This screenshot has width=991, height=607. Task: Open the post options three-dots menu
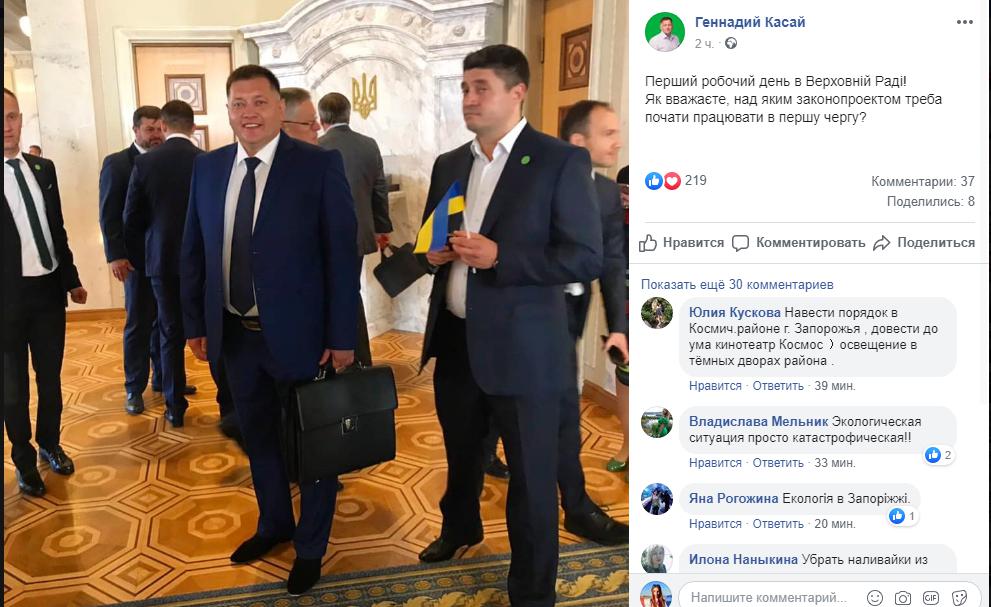[x=964, y=22]
